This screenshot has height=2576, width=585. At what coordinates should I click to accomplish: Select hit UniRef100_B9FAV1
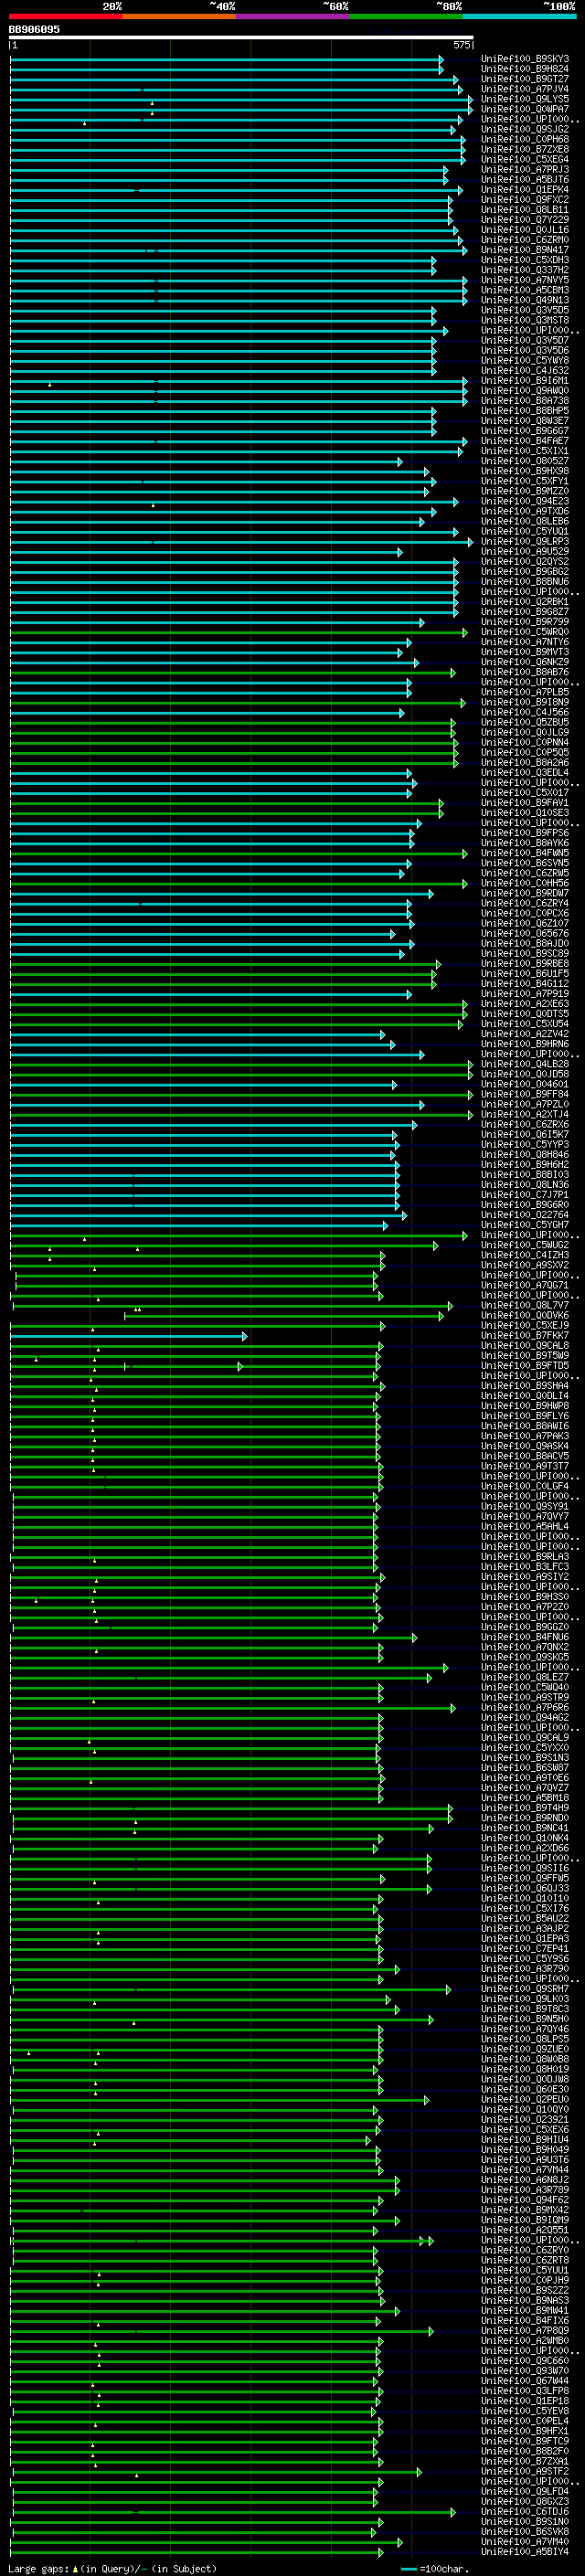click(x=525, y=803)
